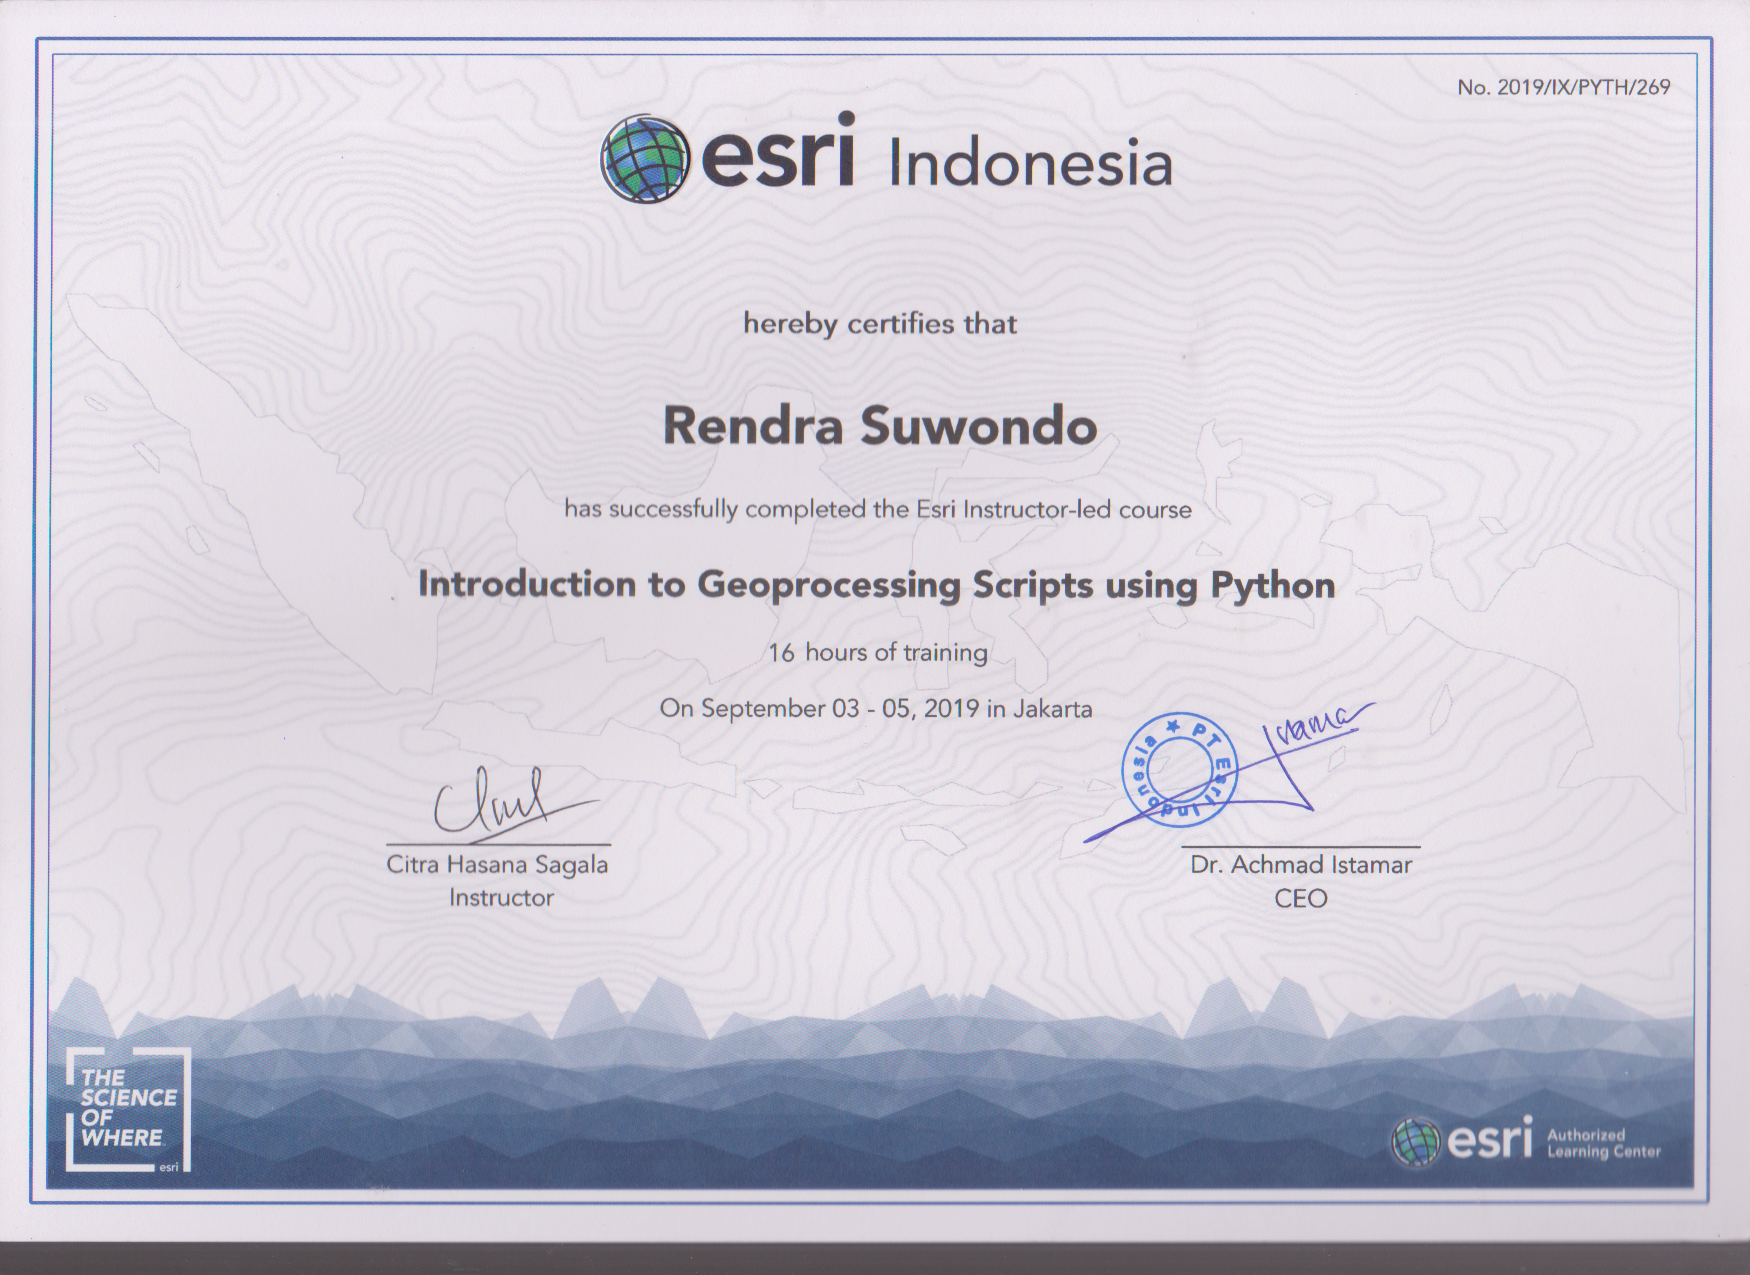The width and height of the screenshot is (1750, 1275).
Task: Click the esri wordmark in the footer
Action: (1489, 1141)
